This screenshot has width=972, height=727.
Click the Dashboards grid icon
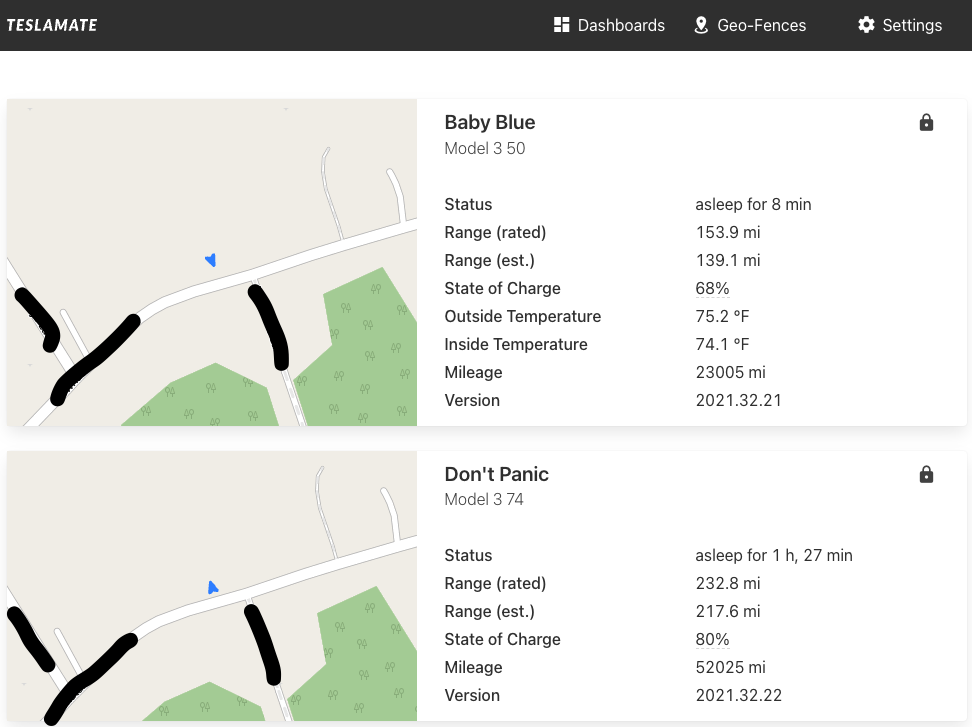pyautogui.click(x=562, y=25)
